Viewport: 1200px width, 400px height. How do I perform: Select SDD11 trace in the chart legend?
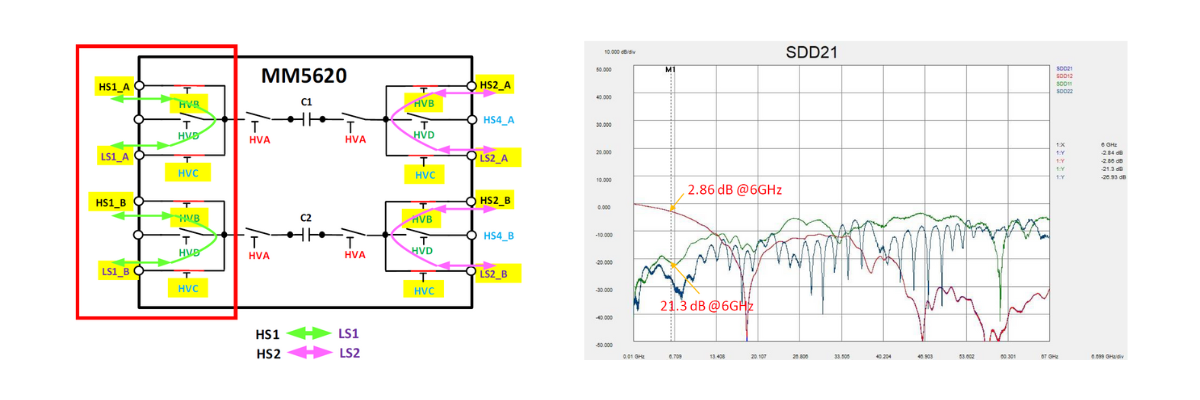[1065, 84]
